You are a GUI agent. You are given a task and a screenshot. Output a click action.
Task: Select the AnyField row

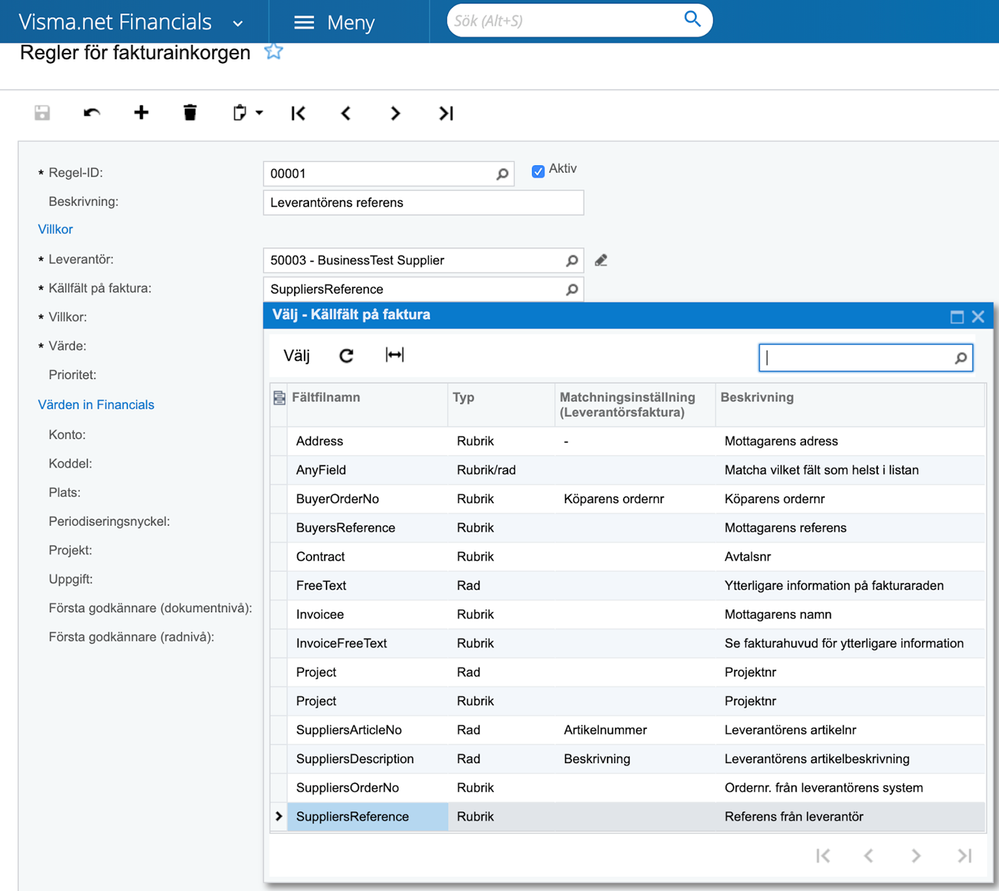click(x=628, y=470)
